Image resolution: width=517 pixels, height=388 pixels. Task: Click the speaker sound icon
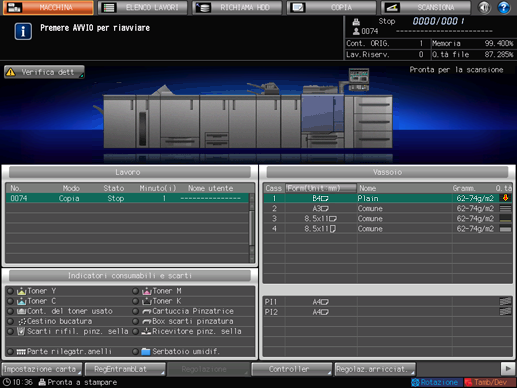(x=484, y=7)
